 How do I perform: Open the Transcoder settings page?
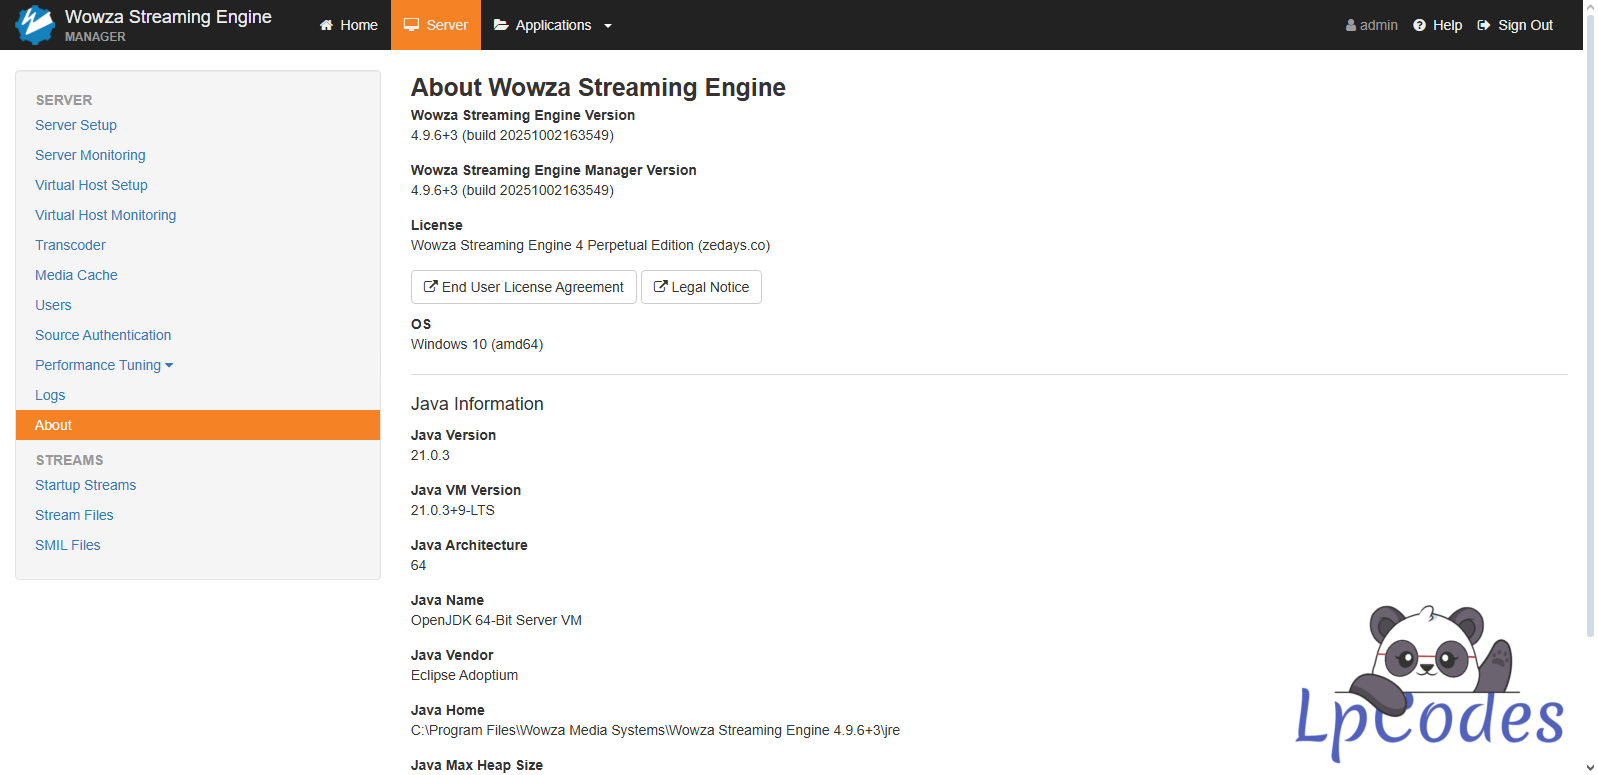70,245
